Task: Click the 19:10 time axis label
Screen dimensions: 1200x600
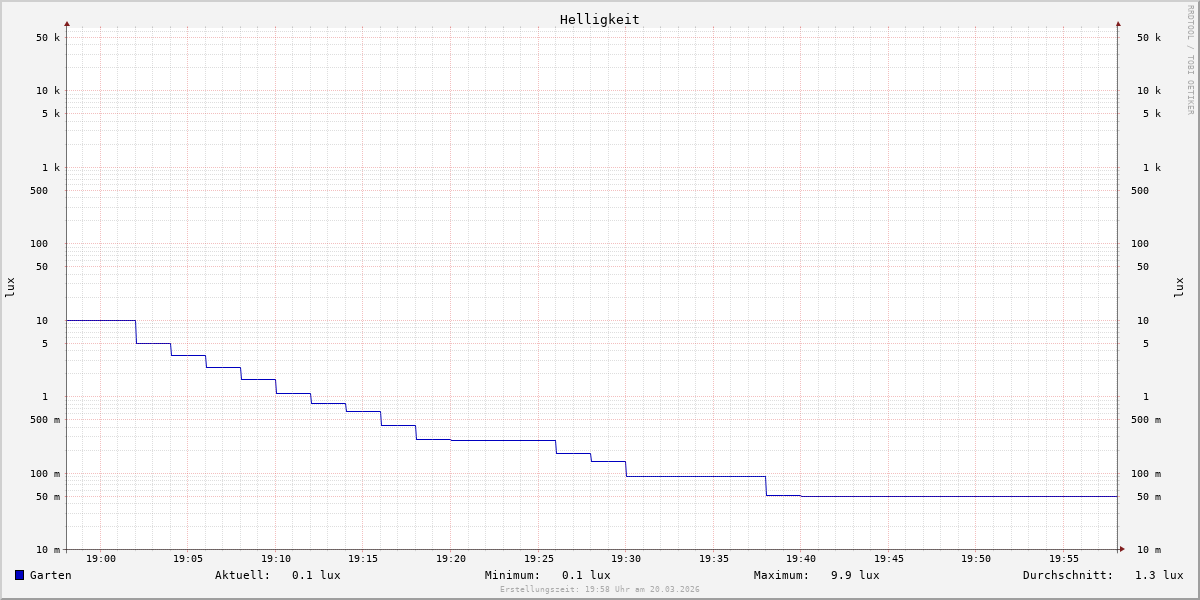Action: point(276,559)
